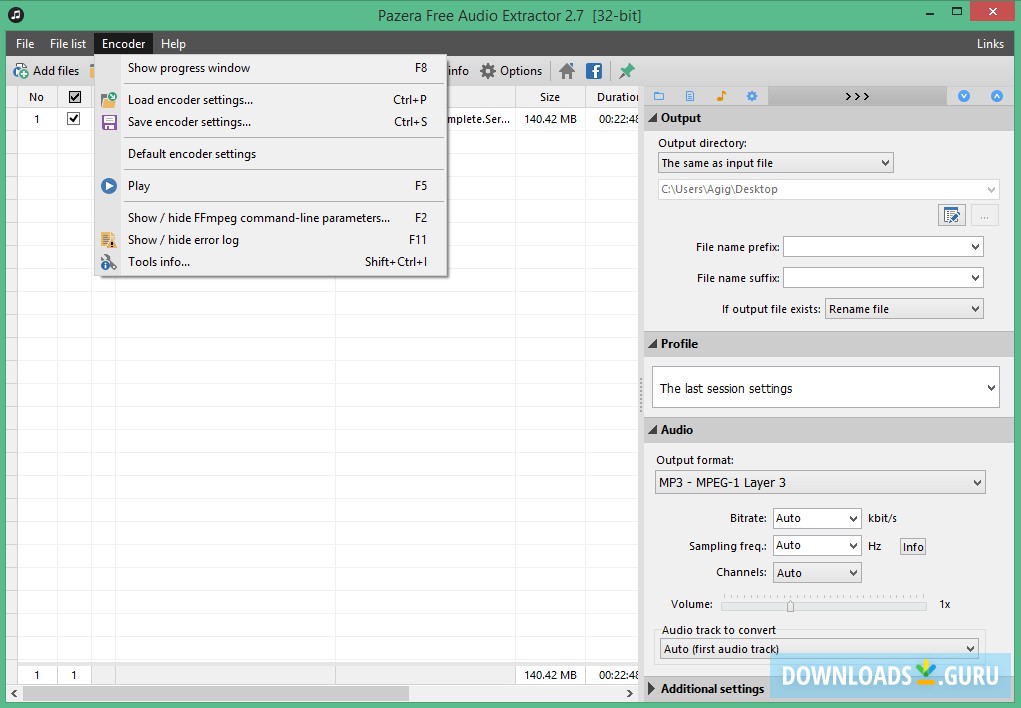The height and width of the screenshot is (708, 1021).
Task: Click the Info button beside sampling frequency
Action: pyautogui.click(x=912, y=546)
